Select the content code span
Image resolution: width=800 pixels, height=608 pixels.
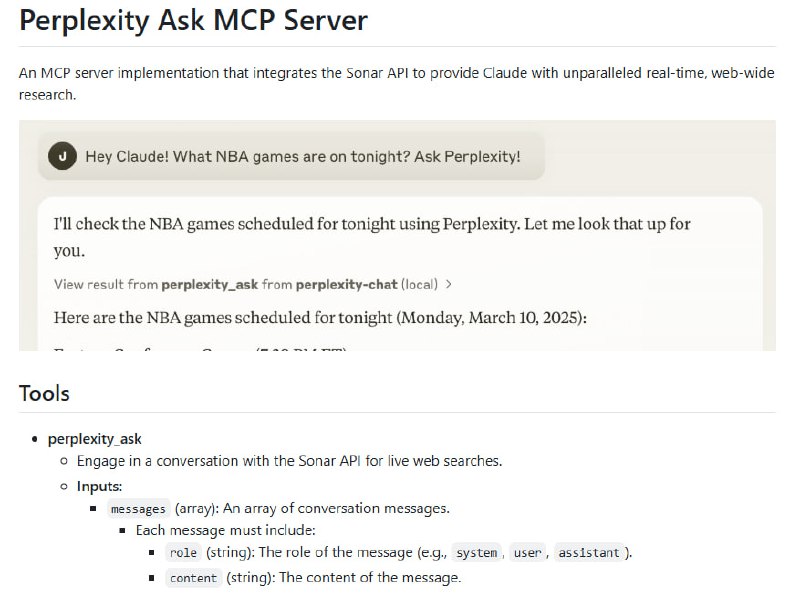click(x=193, y=578)
